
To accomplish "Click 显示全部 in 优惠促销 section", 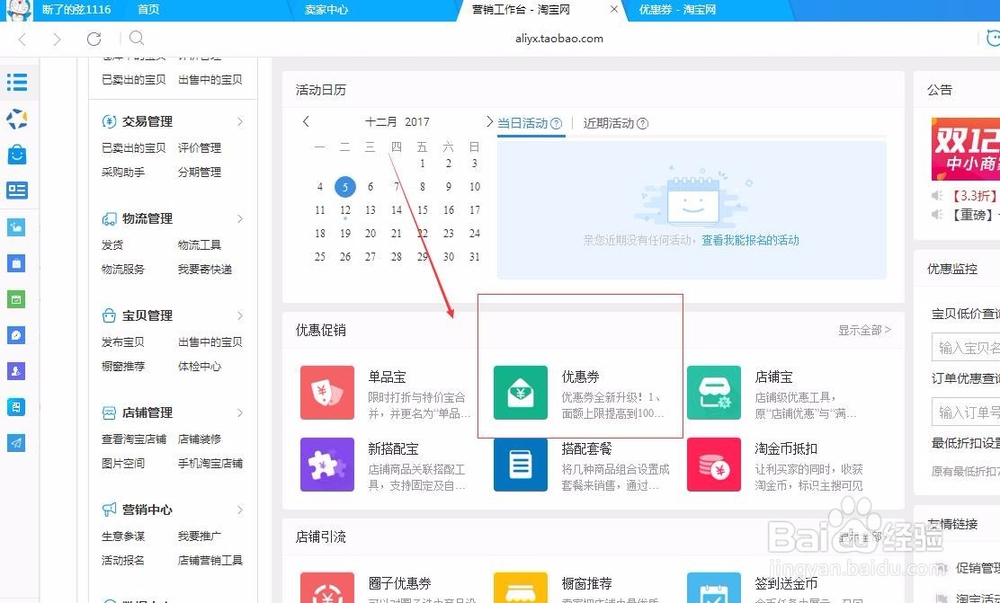I will pos(864,330).
